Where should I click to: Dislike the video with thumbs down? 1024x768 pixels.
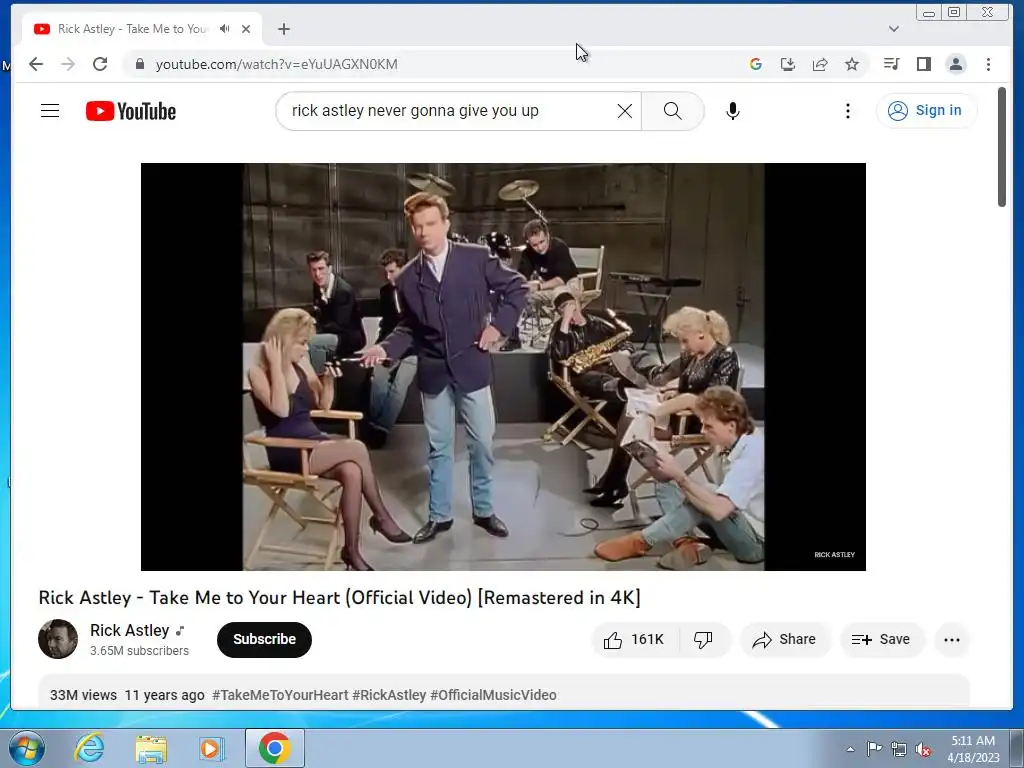704,639
